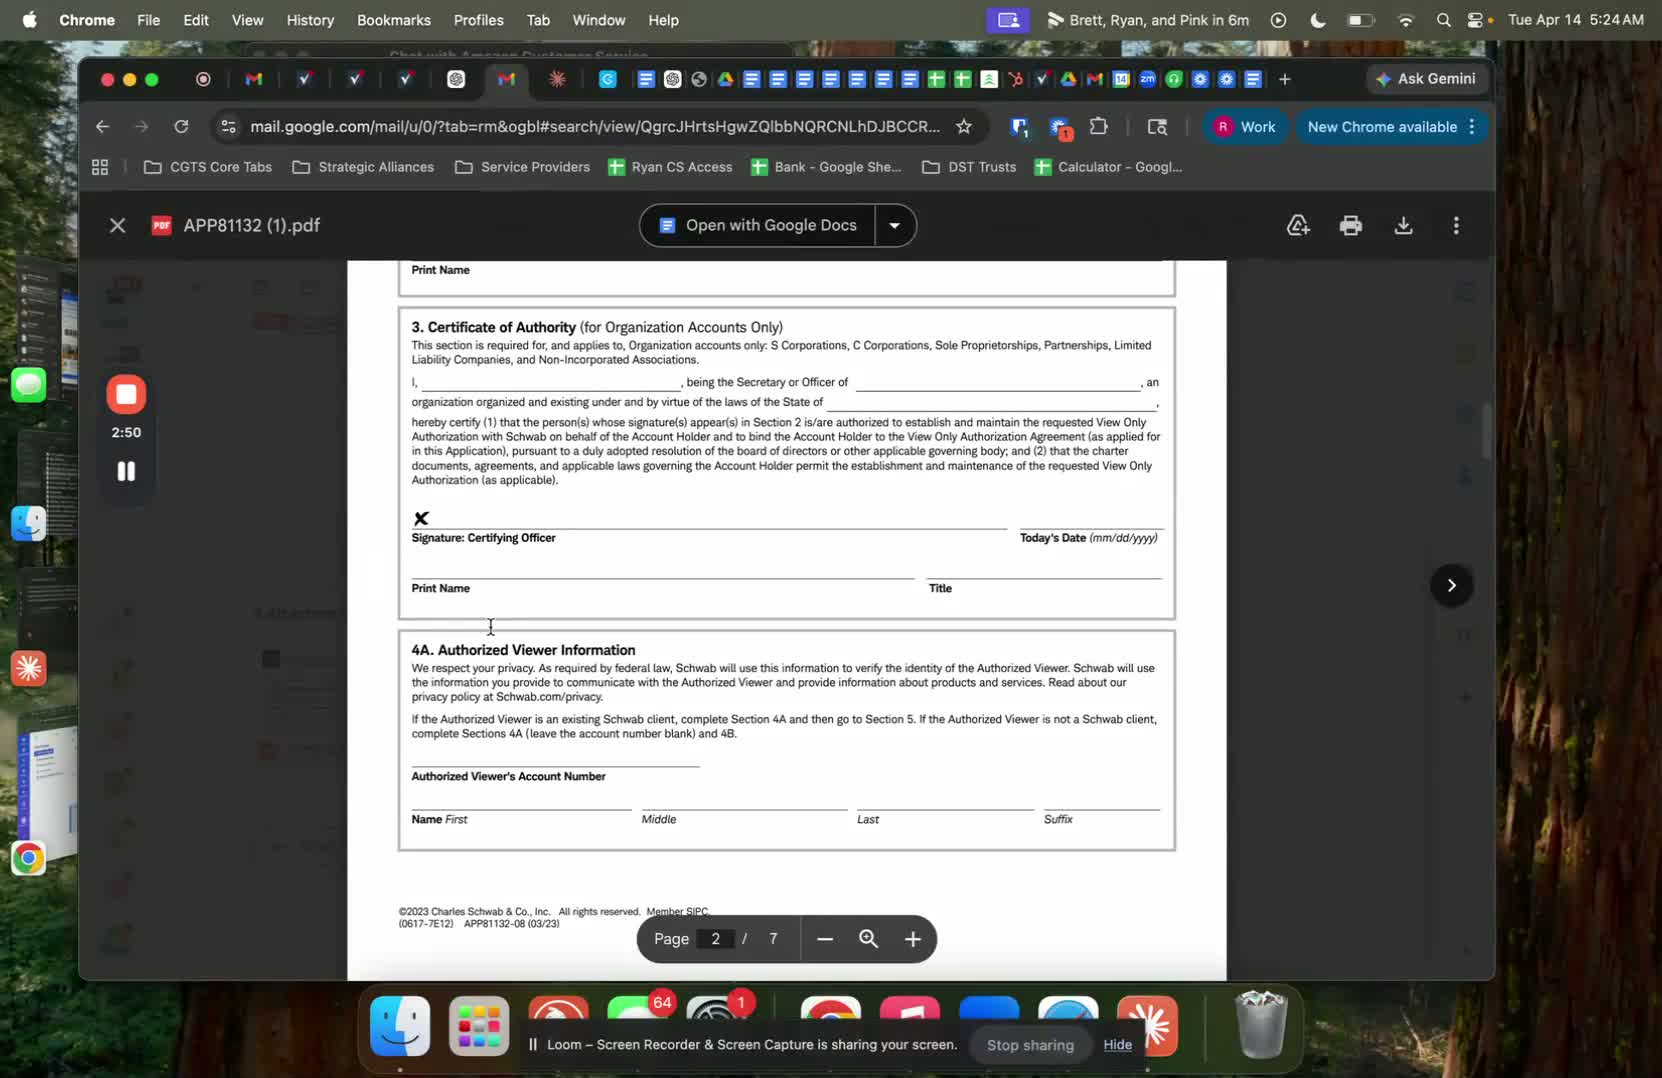Print the PDF with the printer icon
The height and width of the screenshot is (1078, 1662).
(1351, 226)
